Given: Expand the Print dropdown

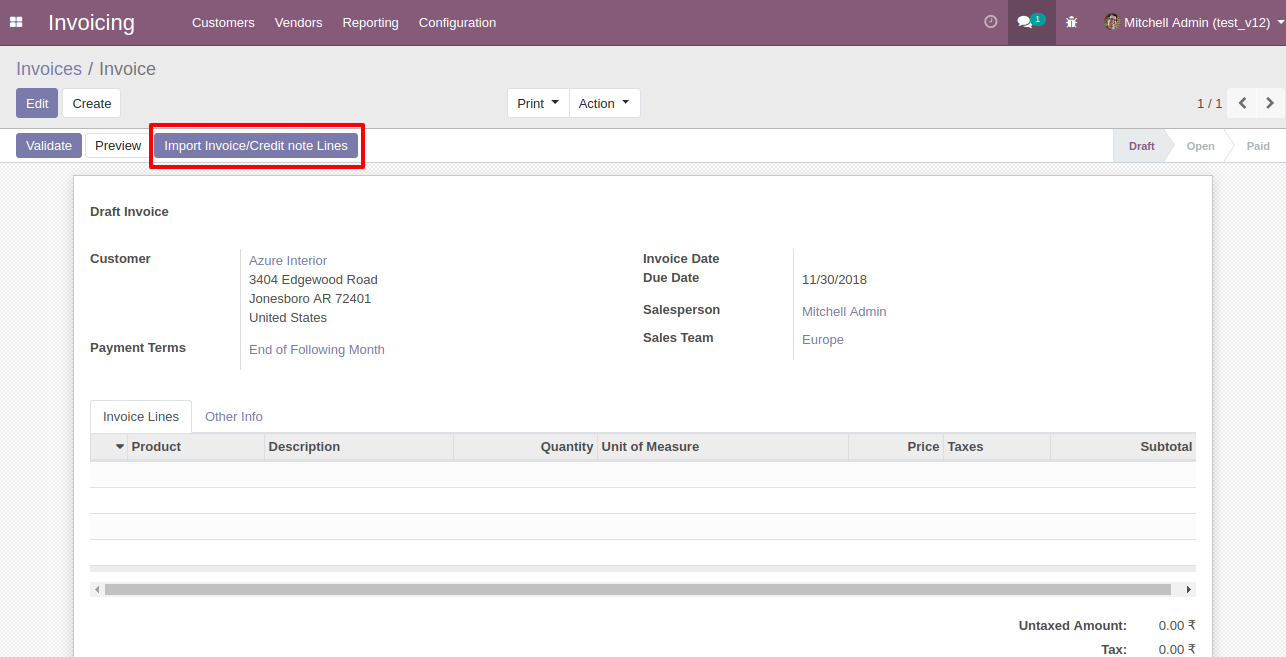Looking at the screenshot, I should click(537, 103).
